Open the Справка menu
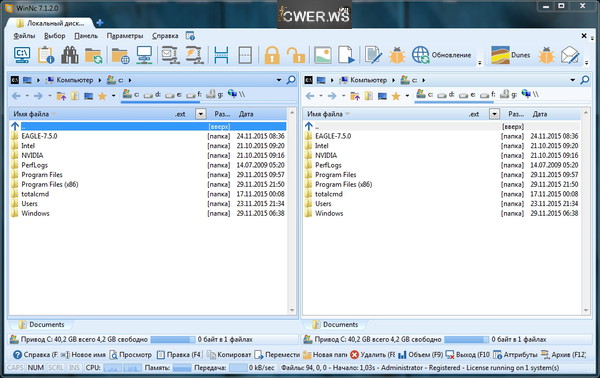600x378 pixels. 165,36
